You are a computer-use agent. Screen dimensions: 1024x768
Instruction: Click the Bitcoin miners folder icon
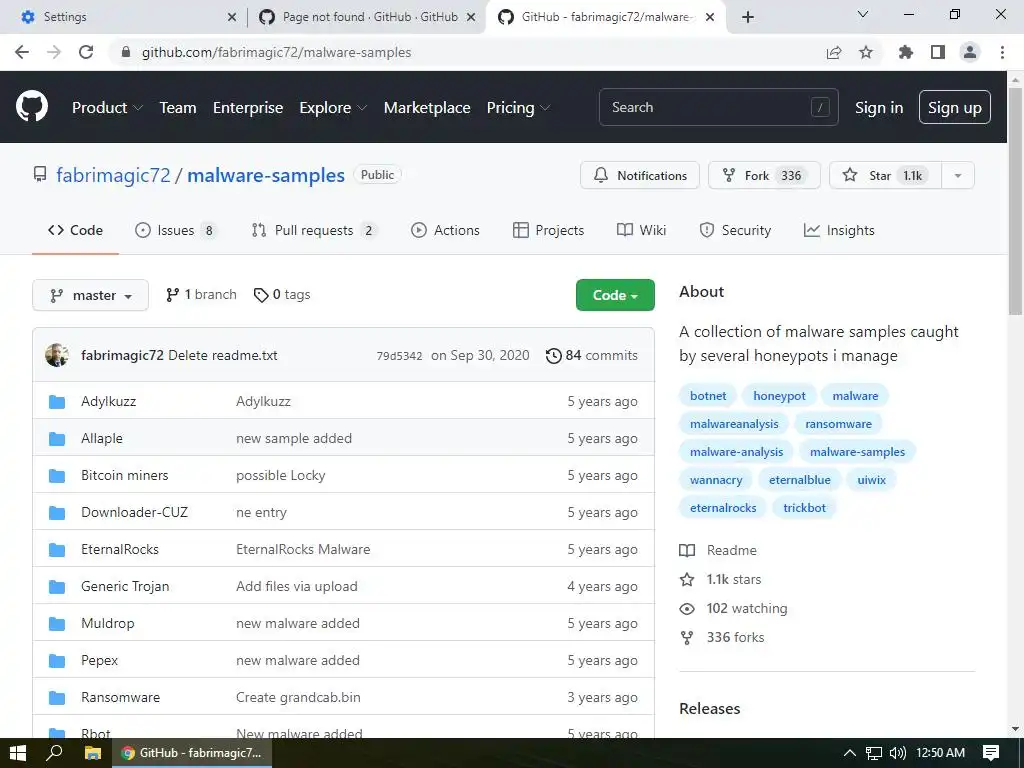pos(57,475)
